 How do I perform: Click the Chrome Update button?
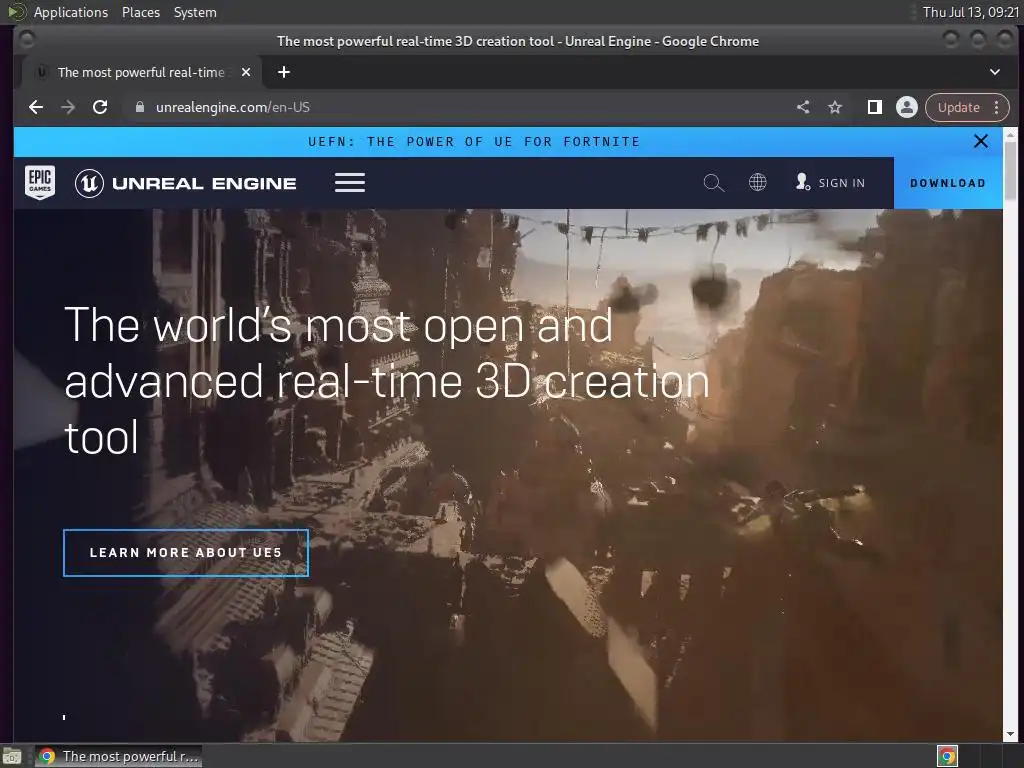click(959, 107)
